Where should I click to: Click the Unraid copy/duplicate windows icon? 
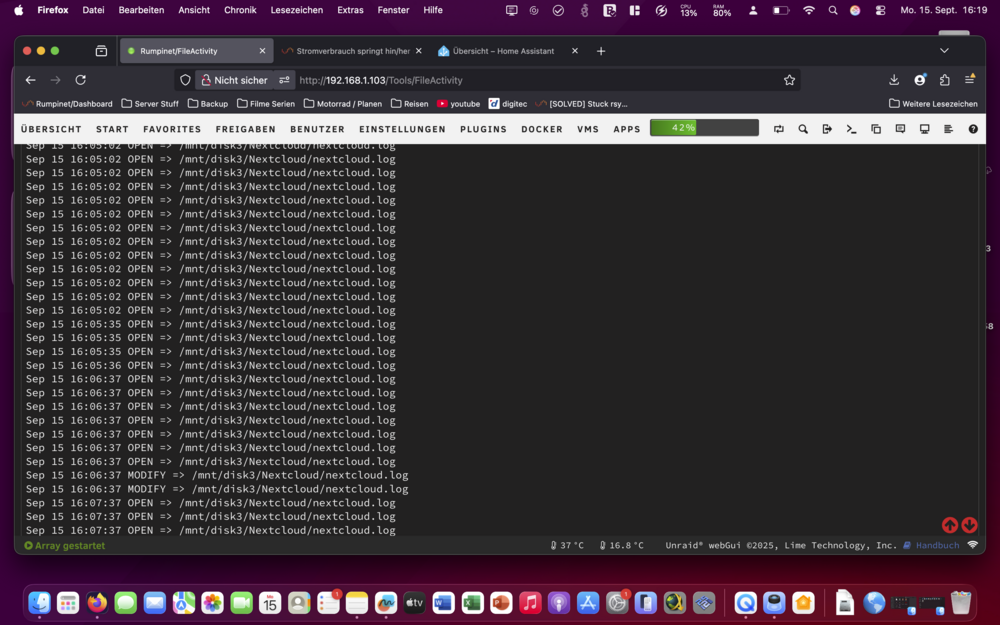[876, 129]
